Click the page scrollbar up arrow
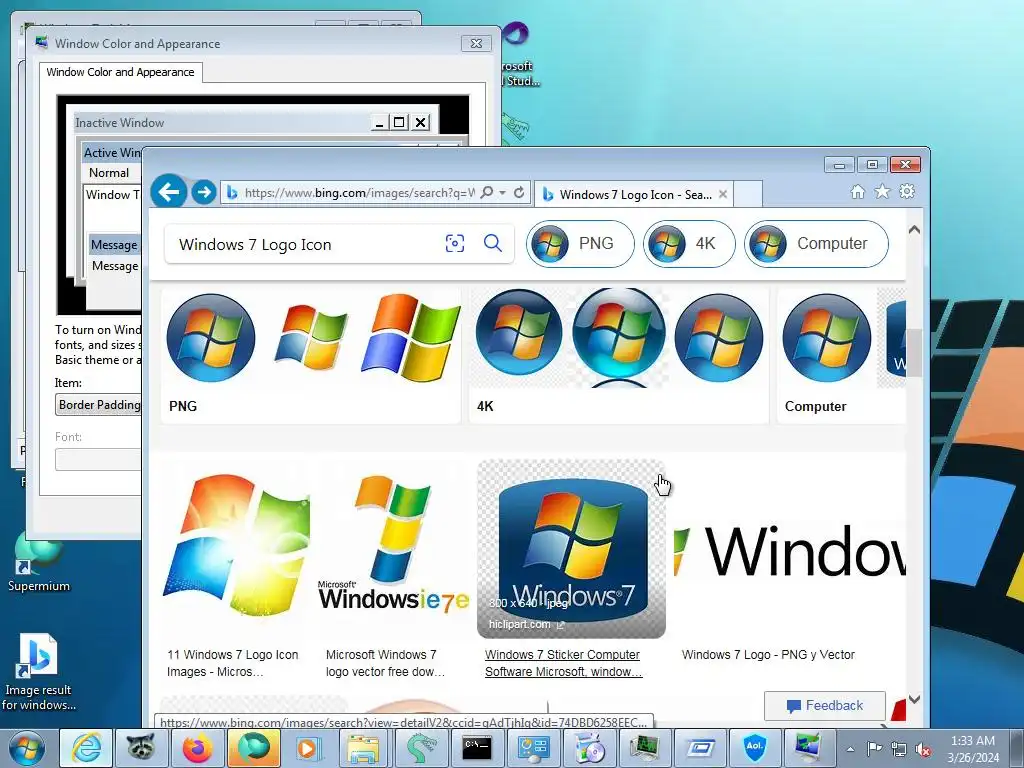 tap(914, 230)
